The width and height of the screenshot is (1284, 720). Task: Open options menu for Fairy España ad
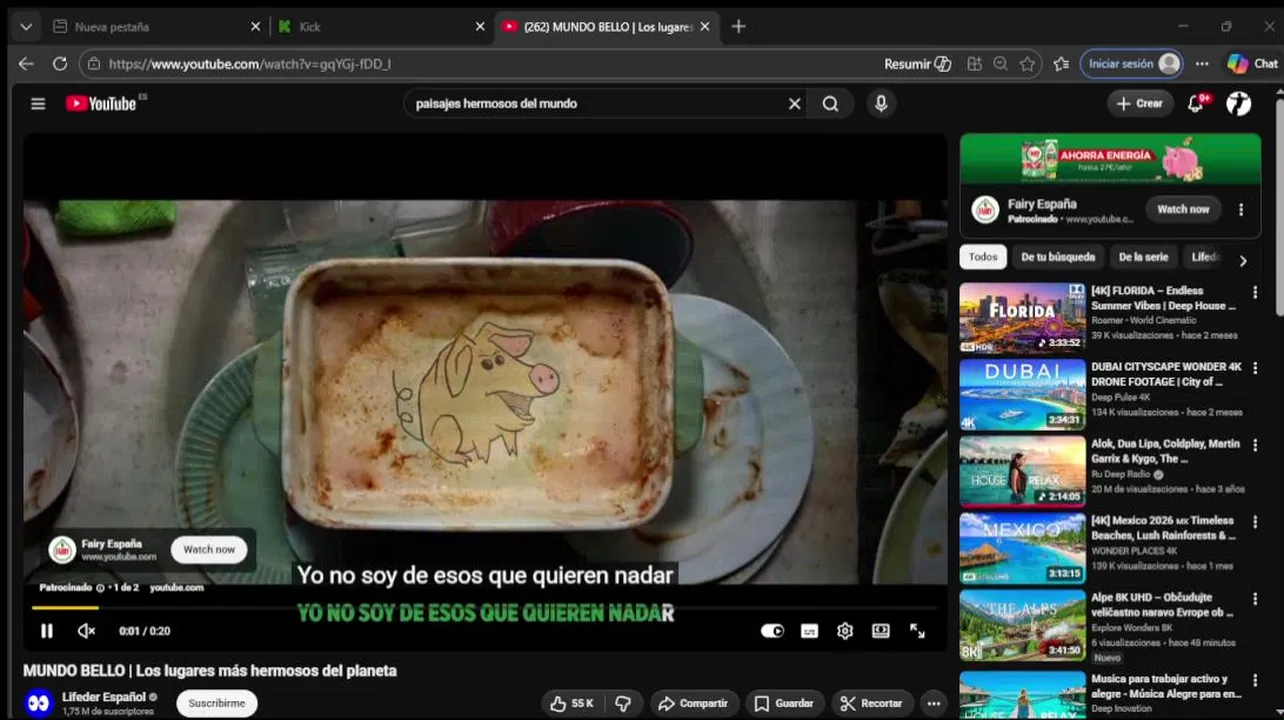click(1241, 210)
